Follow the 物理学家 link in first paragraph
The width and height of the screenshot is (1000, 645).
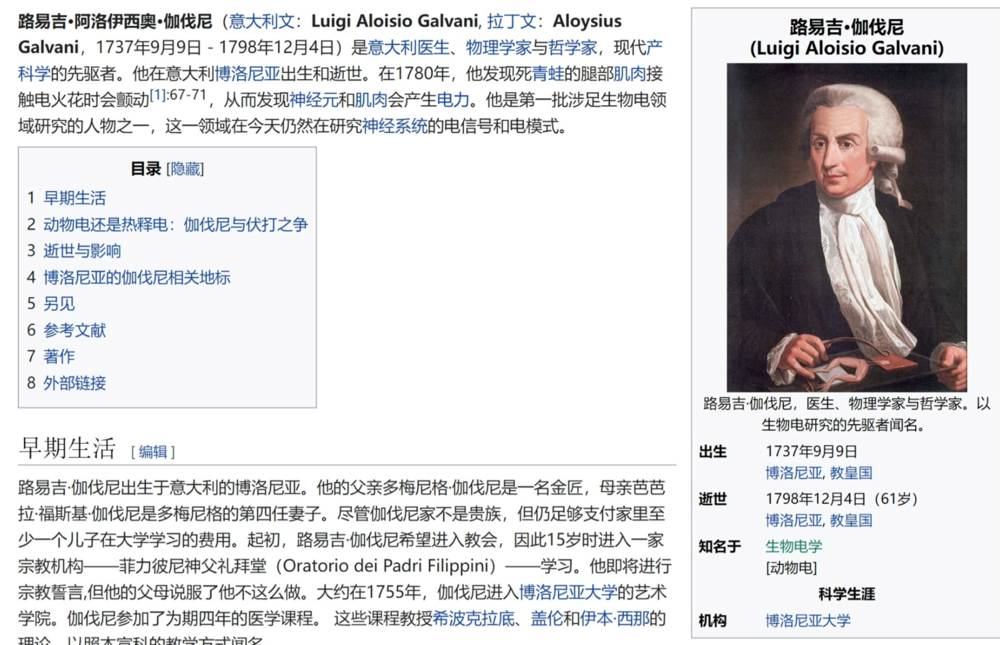[498, 47]
